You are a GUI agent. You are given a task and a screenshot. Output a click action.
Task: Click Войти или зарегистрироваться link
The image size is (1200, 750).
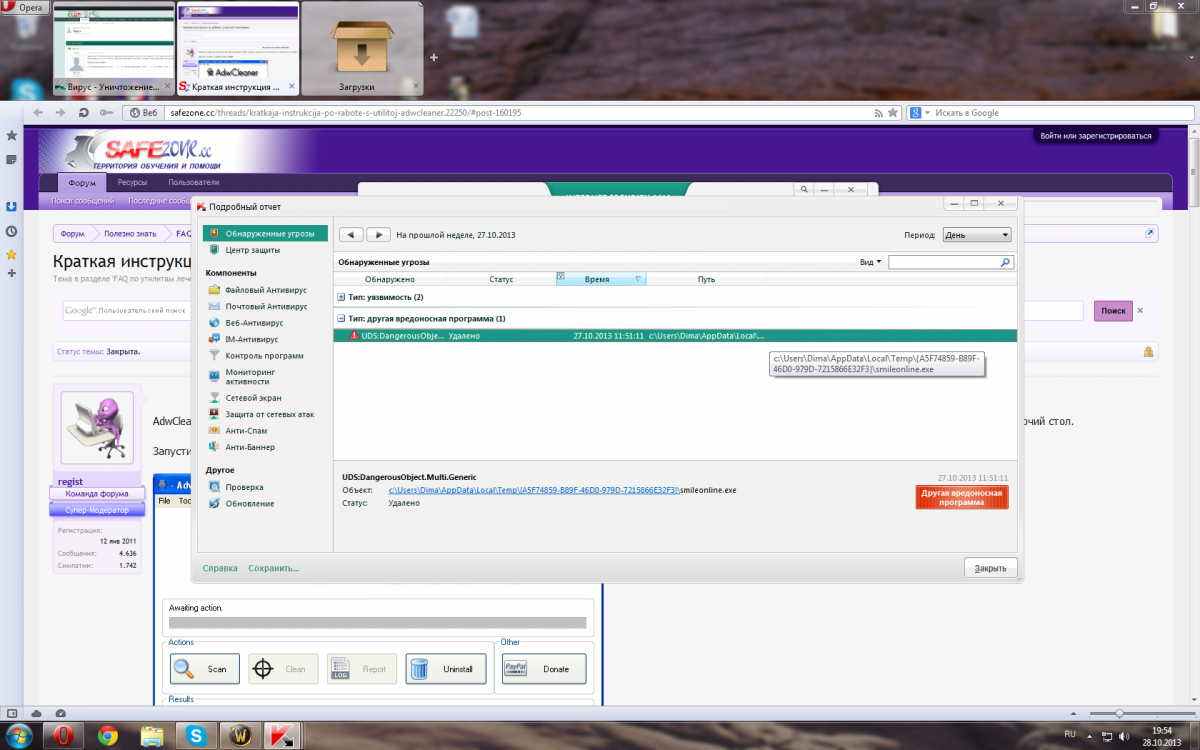coord(1095,136)
